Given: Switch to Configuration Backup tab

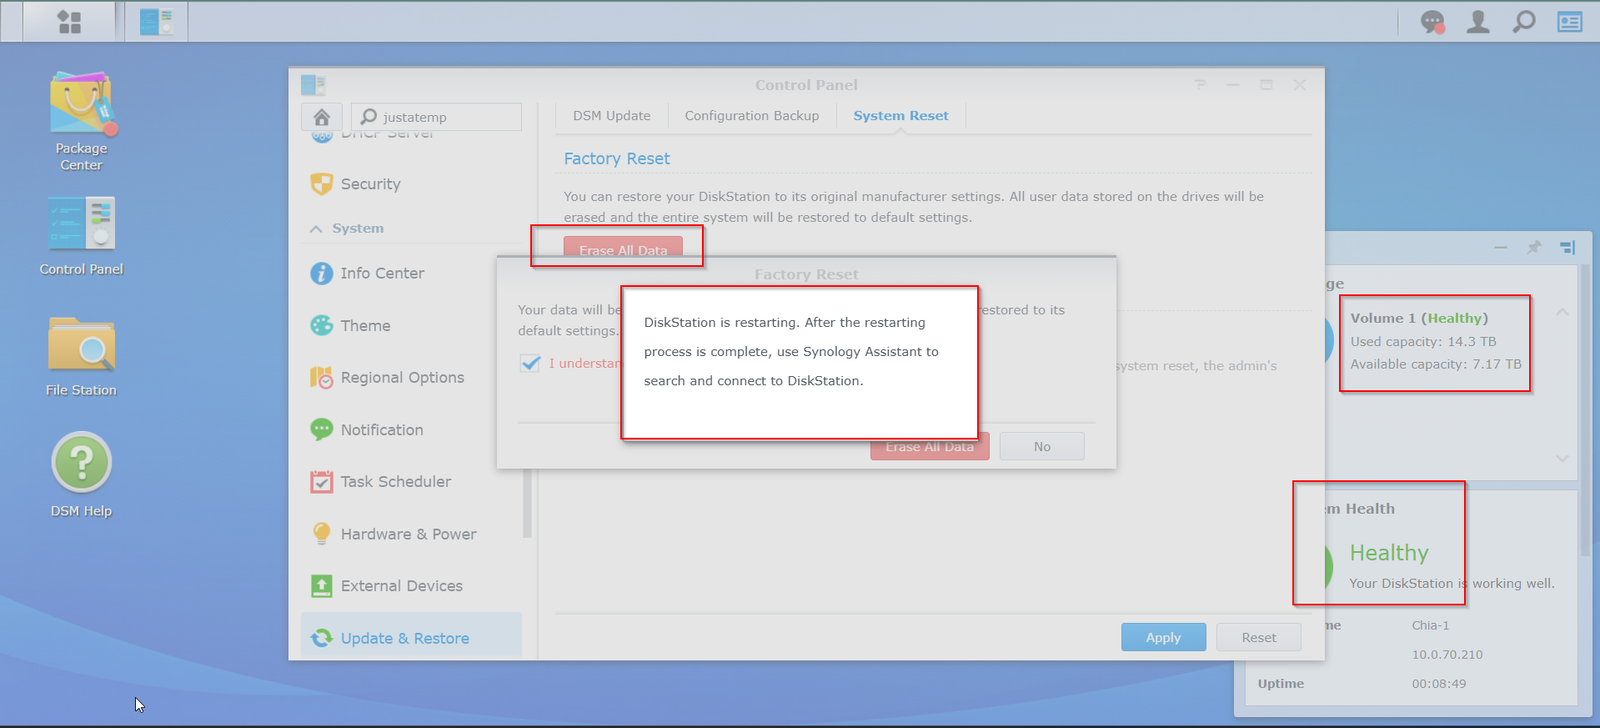Looking at the screenshot, I should (x=751, y=116).
